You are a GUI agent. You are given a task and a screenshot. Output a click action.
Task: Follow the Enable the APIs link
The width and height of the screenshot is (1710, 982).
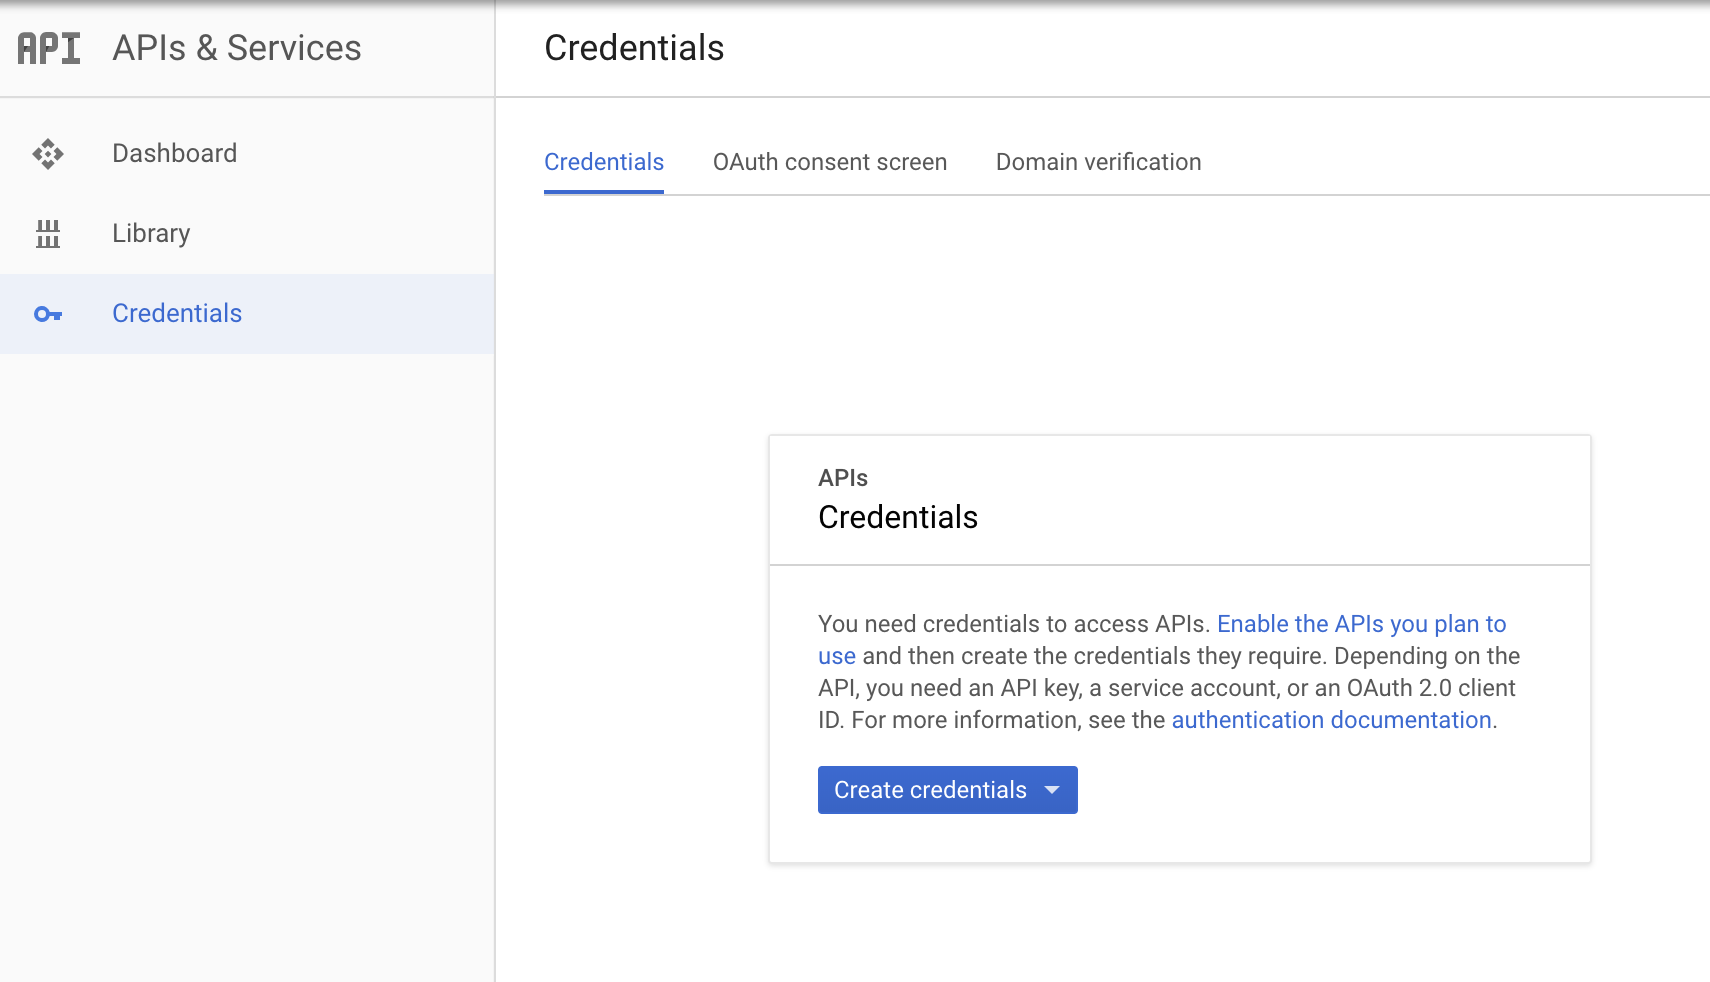[1361, 624]
